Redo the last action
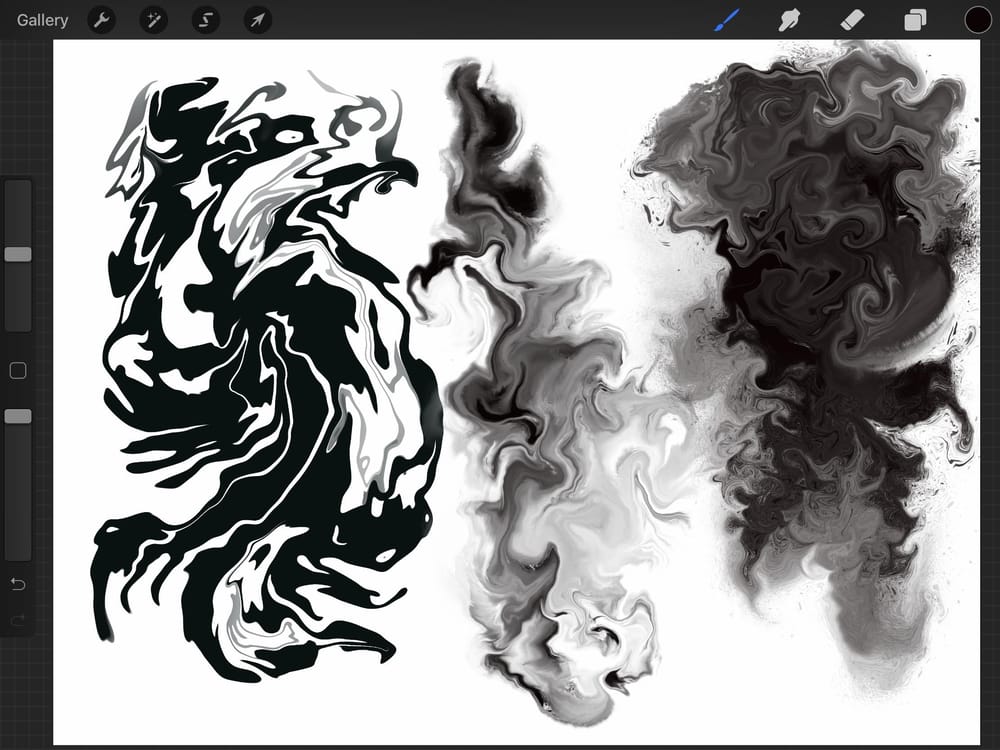The height and width of the screenshot is (750, 1000). click(18, 619)
